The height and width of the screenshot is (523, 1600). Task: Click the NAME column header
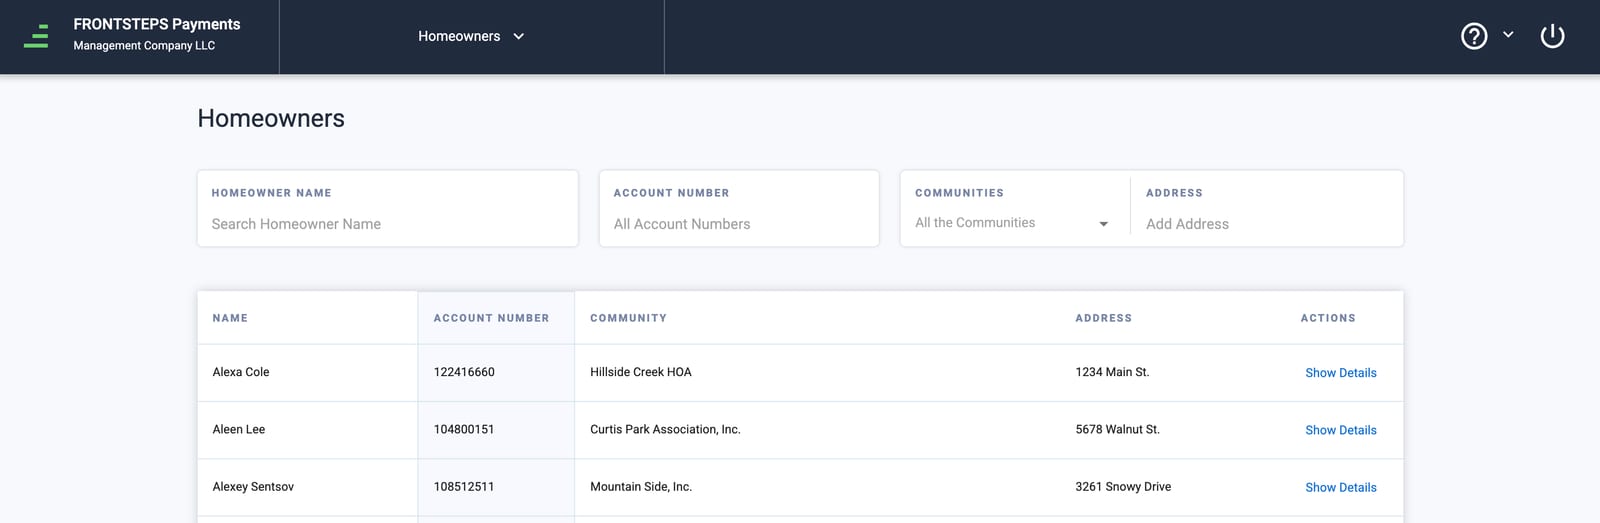[230, 318]
